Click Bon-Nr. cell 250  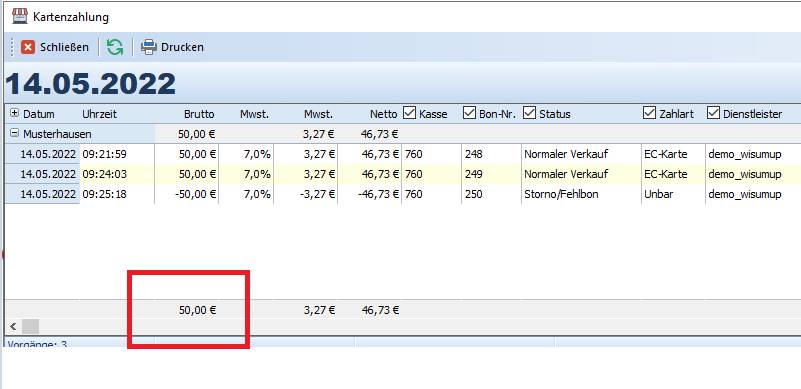pyautogui.click(x=491, y=194)
